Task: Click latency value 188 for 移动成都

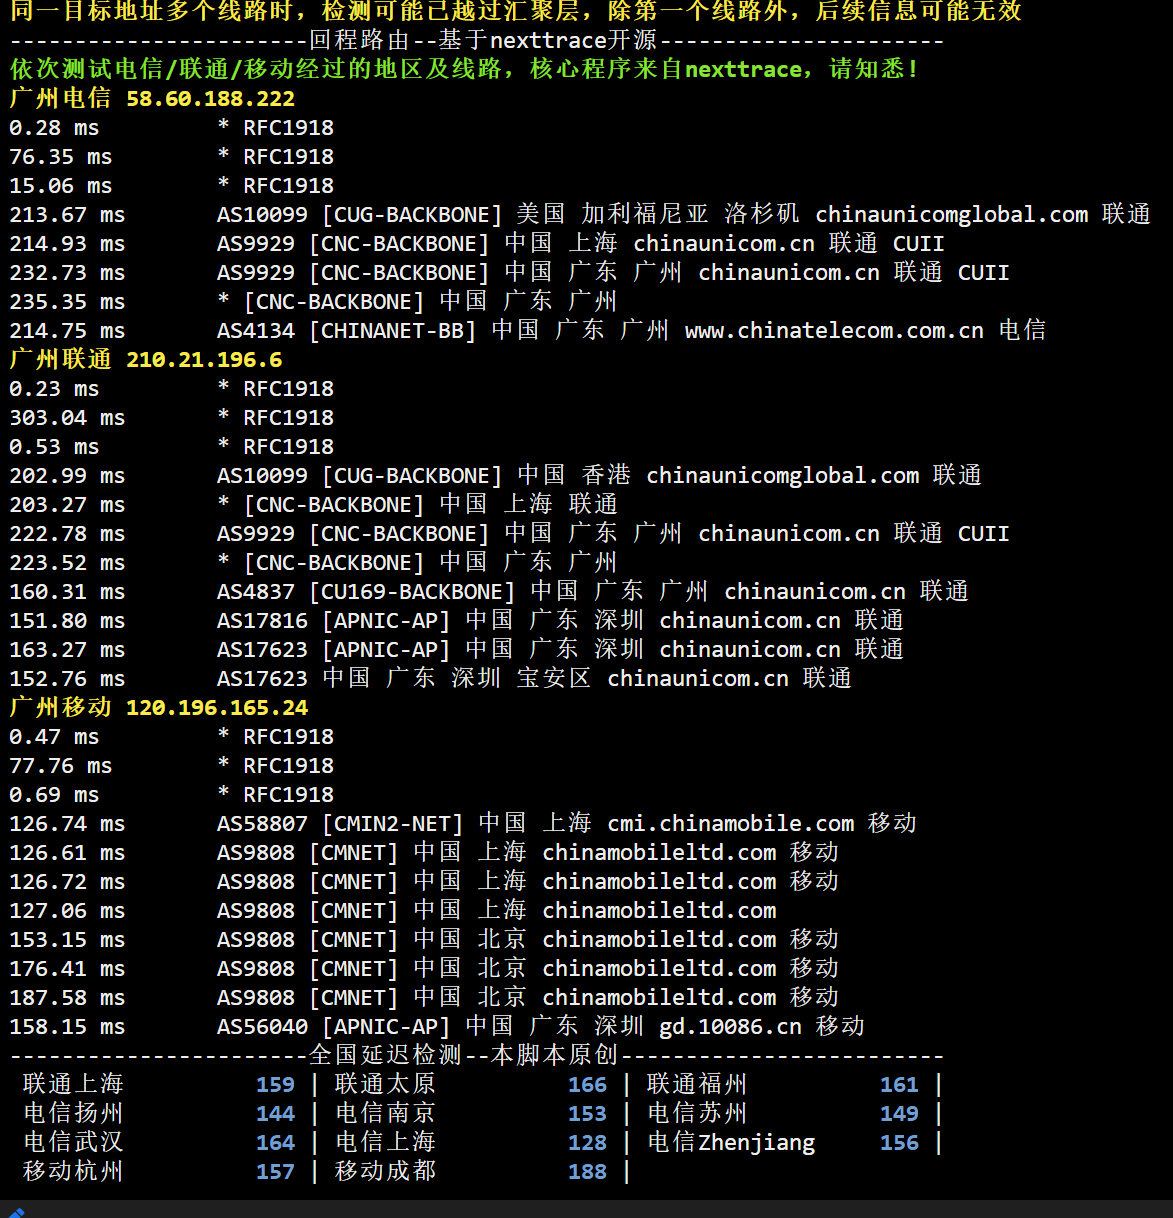Action: click(587, 1171)
